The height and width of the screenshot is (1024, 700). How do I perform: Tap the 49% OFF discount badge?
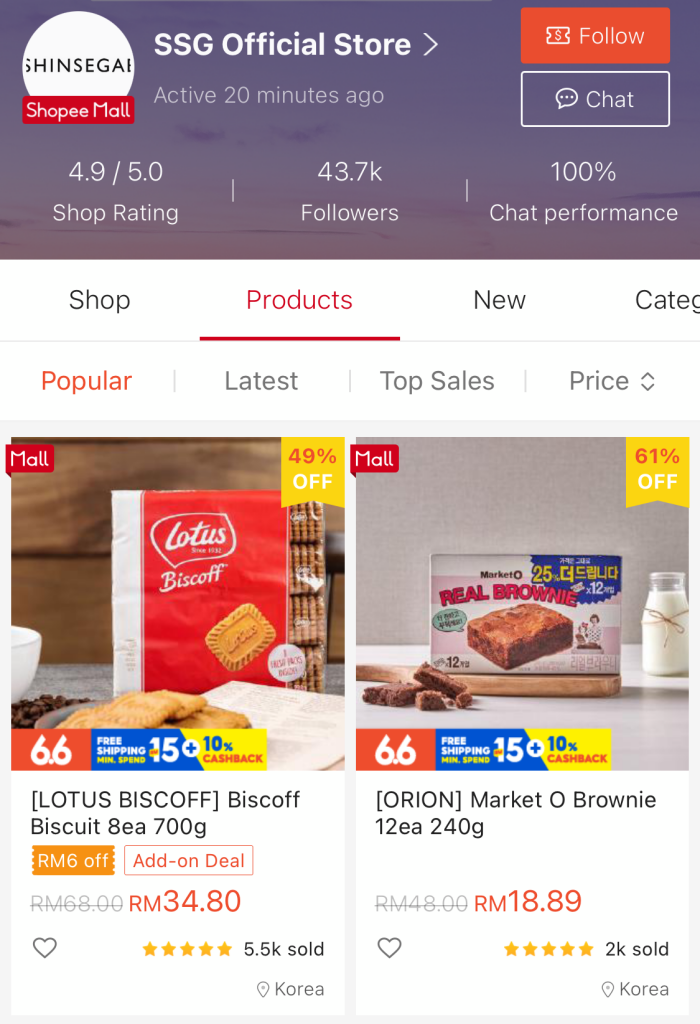(312, 469)
